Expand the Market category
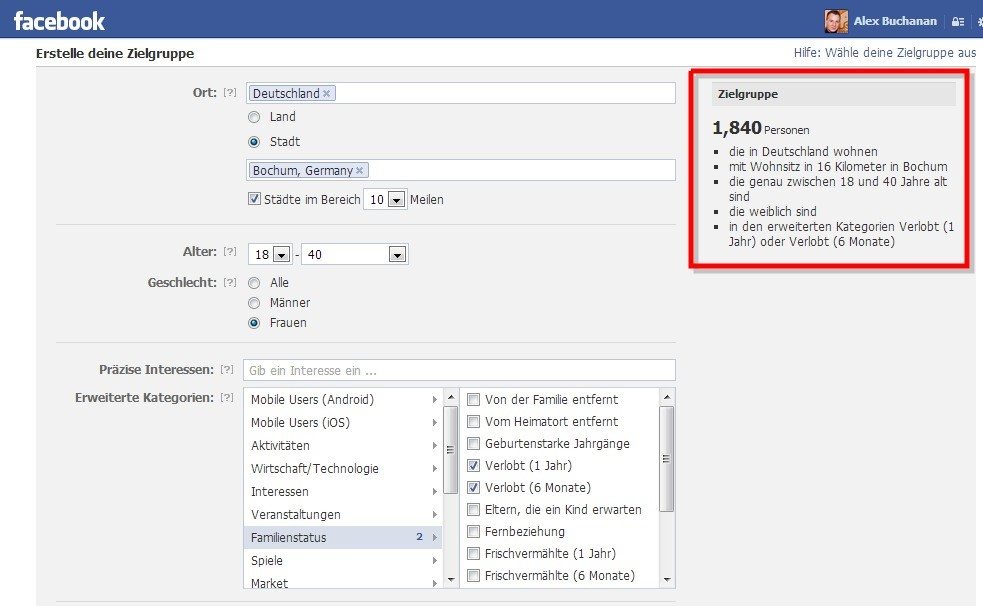Viewport: 983px width, 606px height. 343,582
